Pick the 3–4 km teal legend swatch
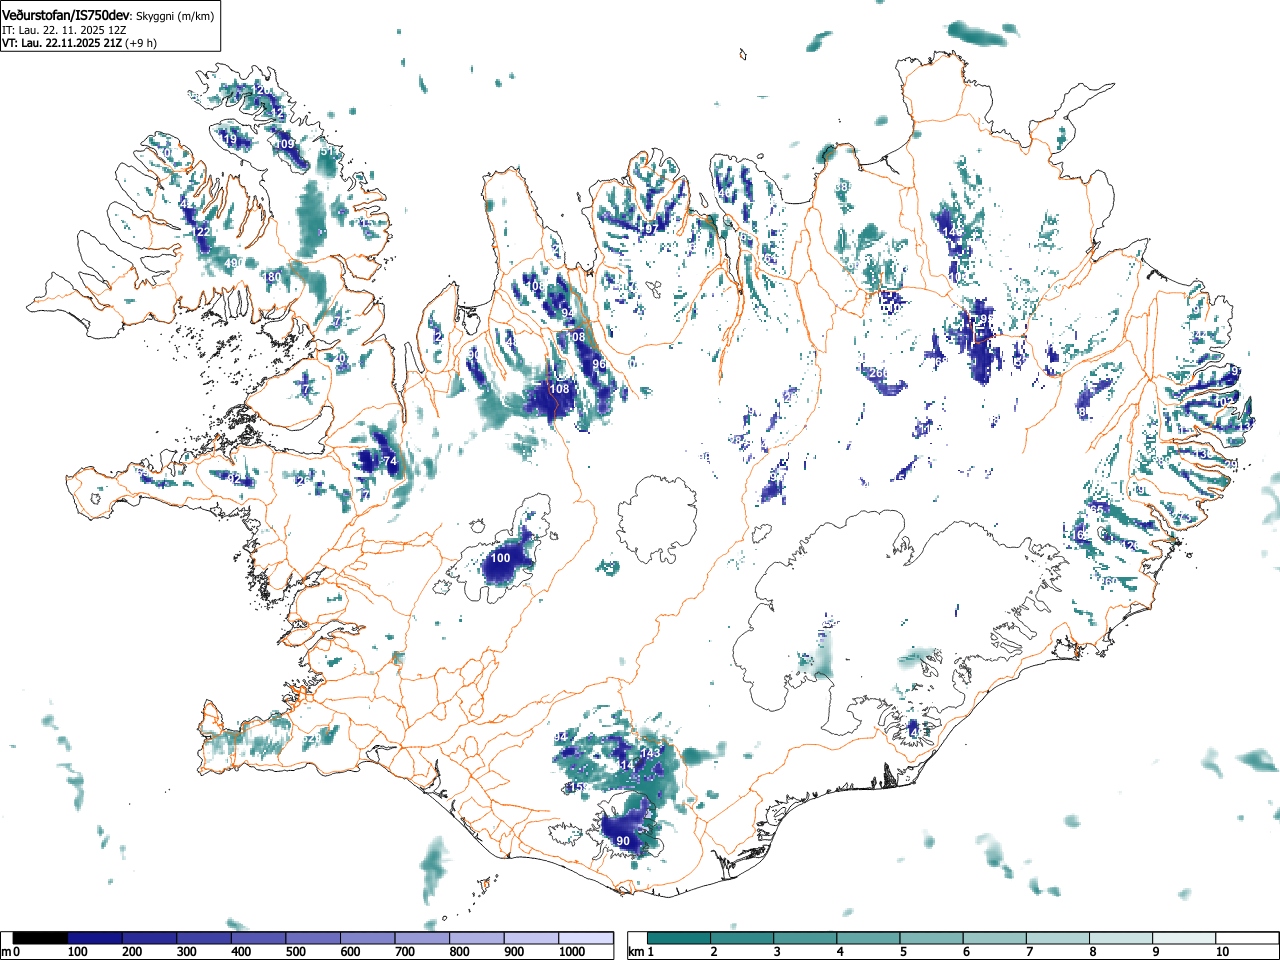The height and width of the screenshot is (960, 1280). click(x=805, y=938)
